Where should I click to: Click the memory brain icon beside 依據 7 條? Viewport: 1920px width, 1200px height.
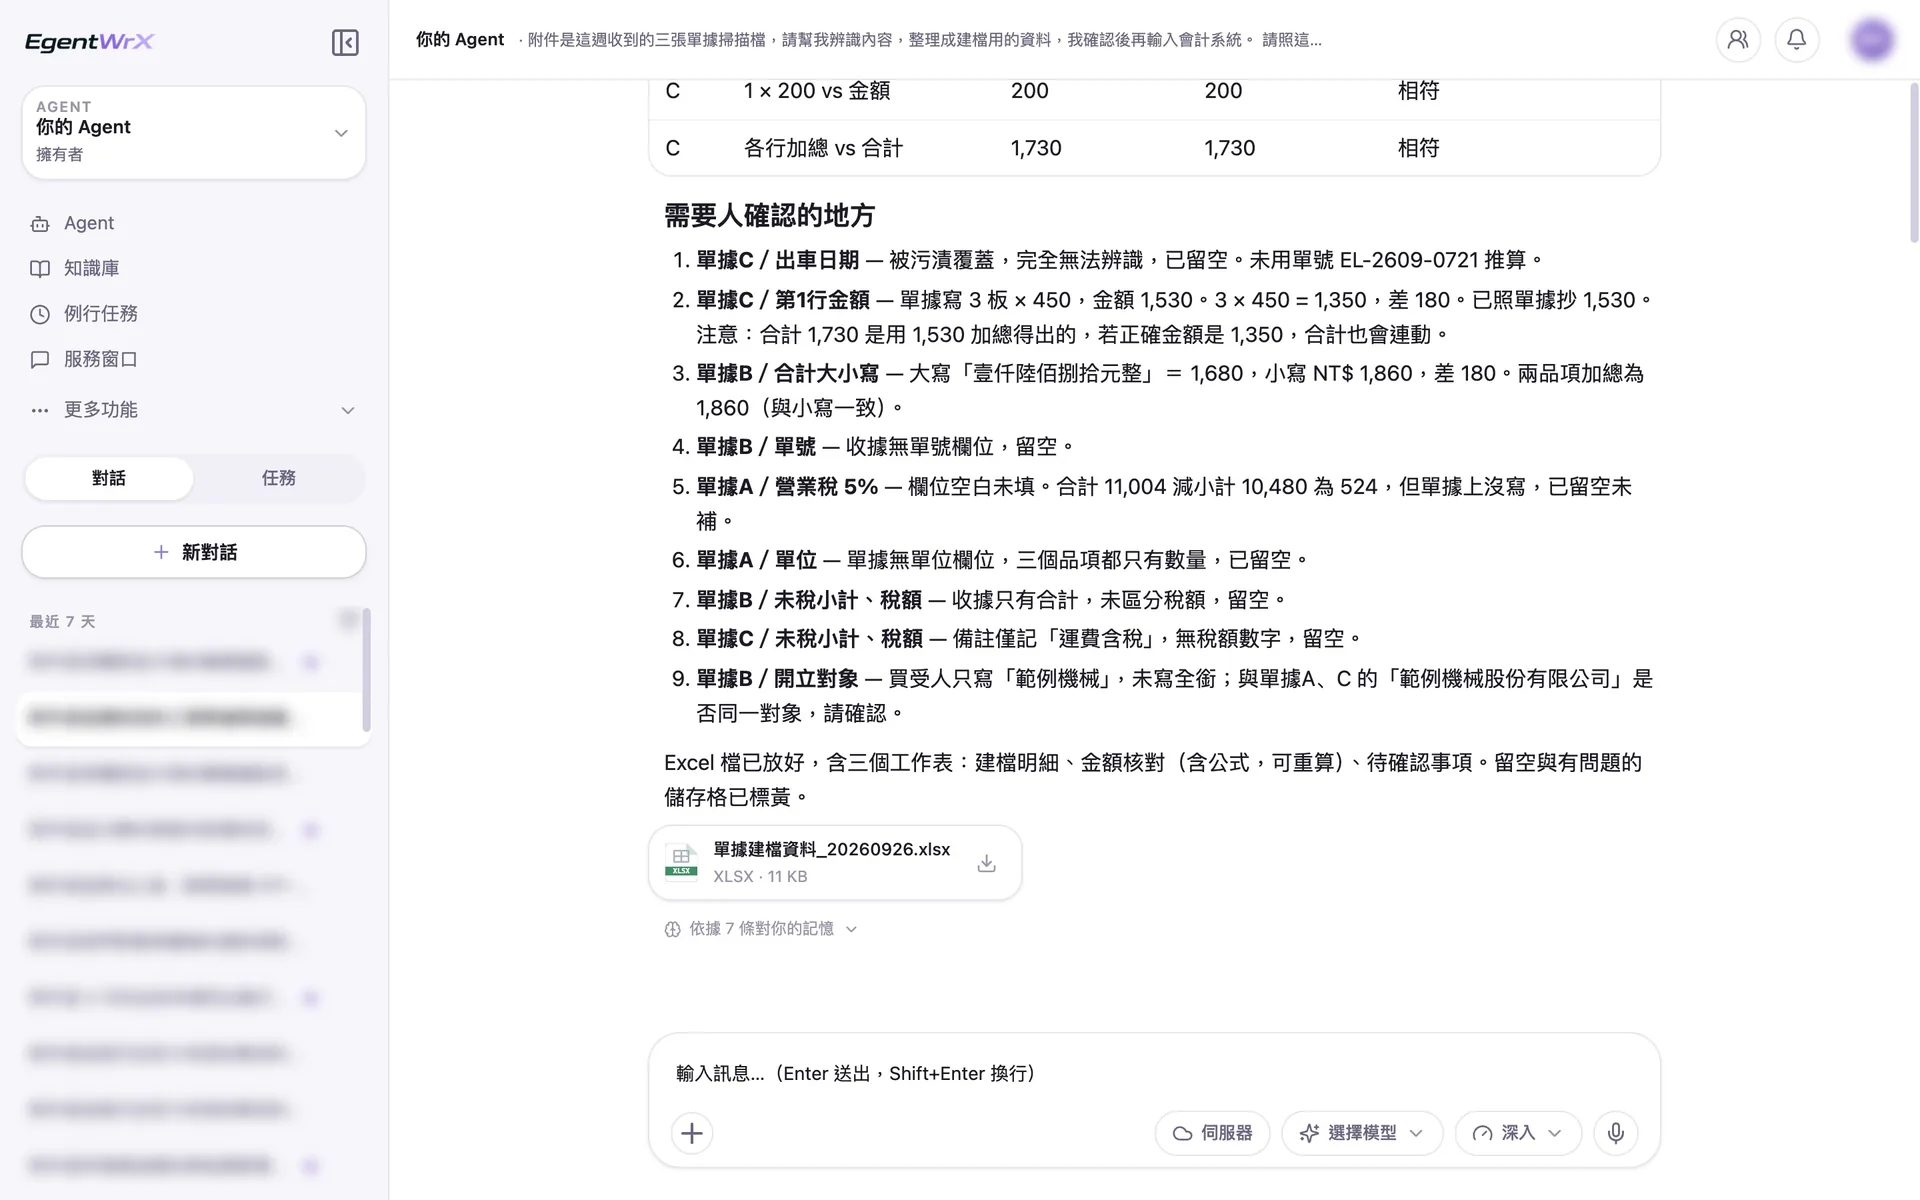pos(672,929)
